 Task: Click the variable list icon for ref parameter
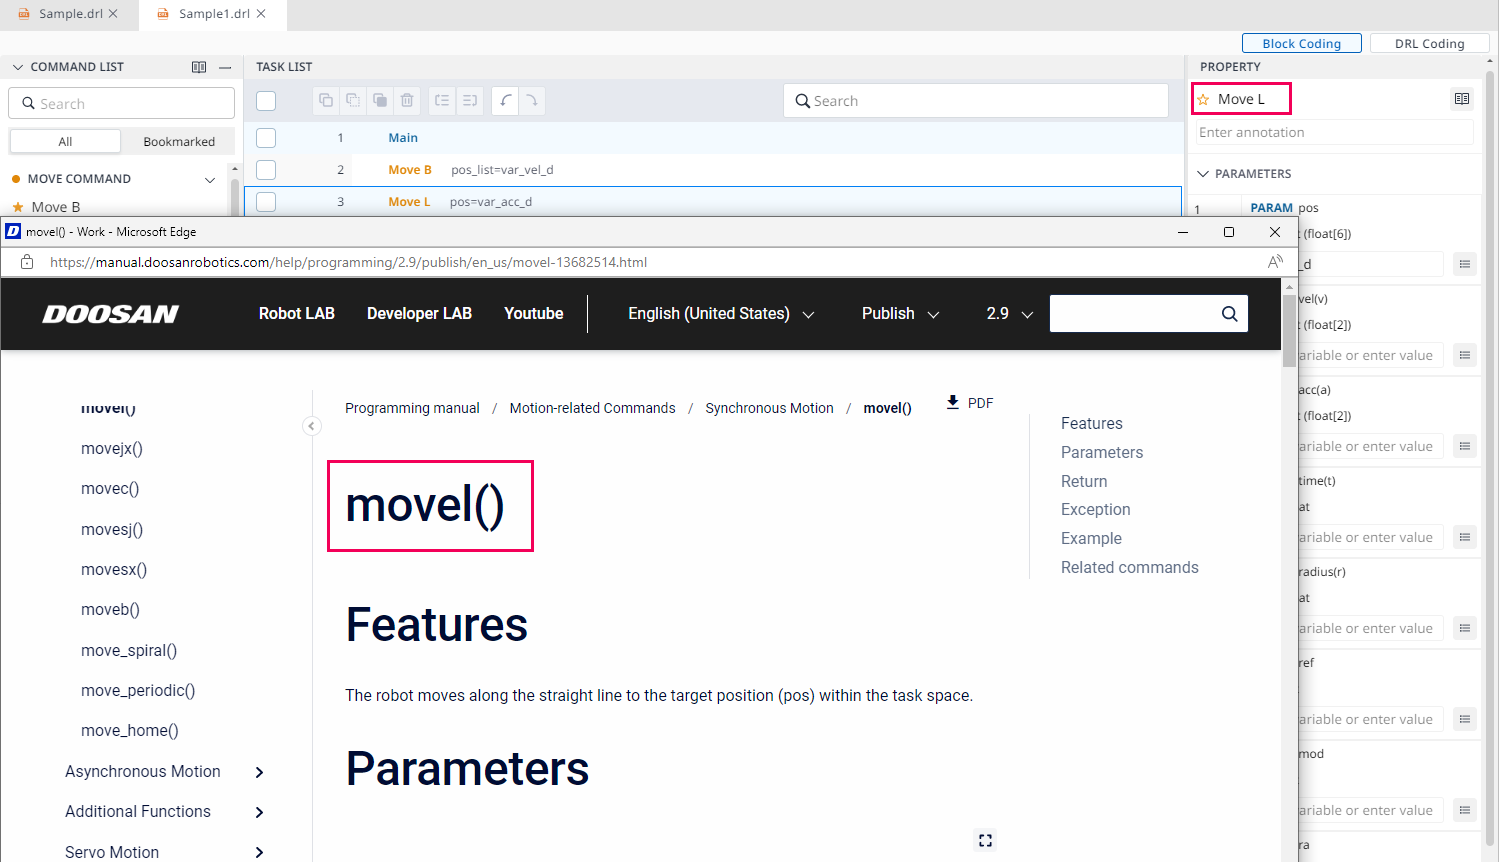coord(1465,719)
